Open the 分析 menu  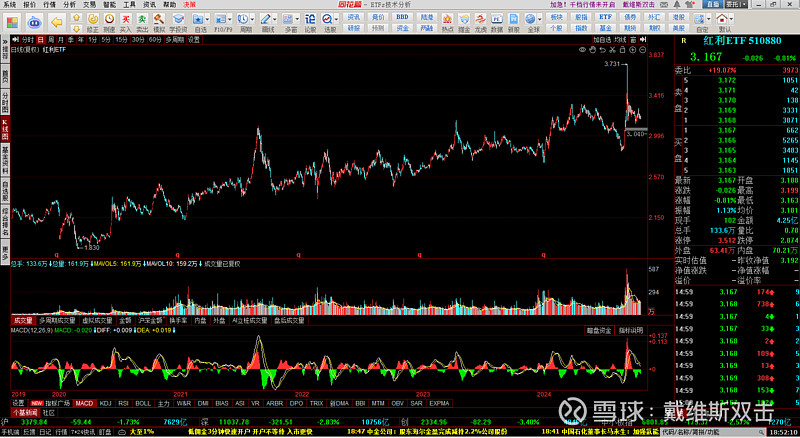(69, 4)
